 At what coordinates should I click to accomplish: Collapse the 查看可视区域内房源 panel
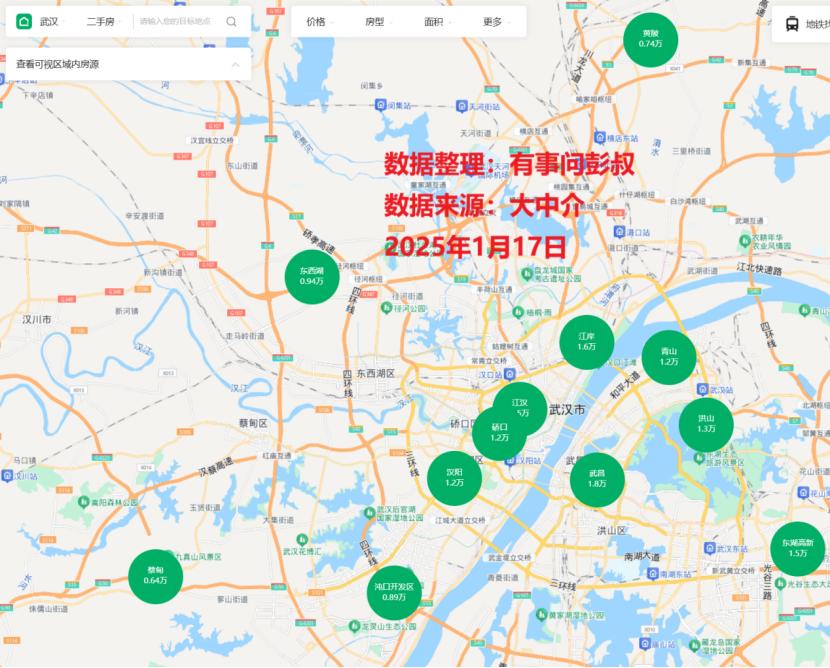tap(235, 64)
